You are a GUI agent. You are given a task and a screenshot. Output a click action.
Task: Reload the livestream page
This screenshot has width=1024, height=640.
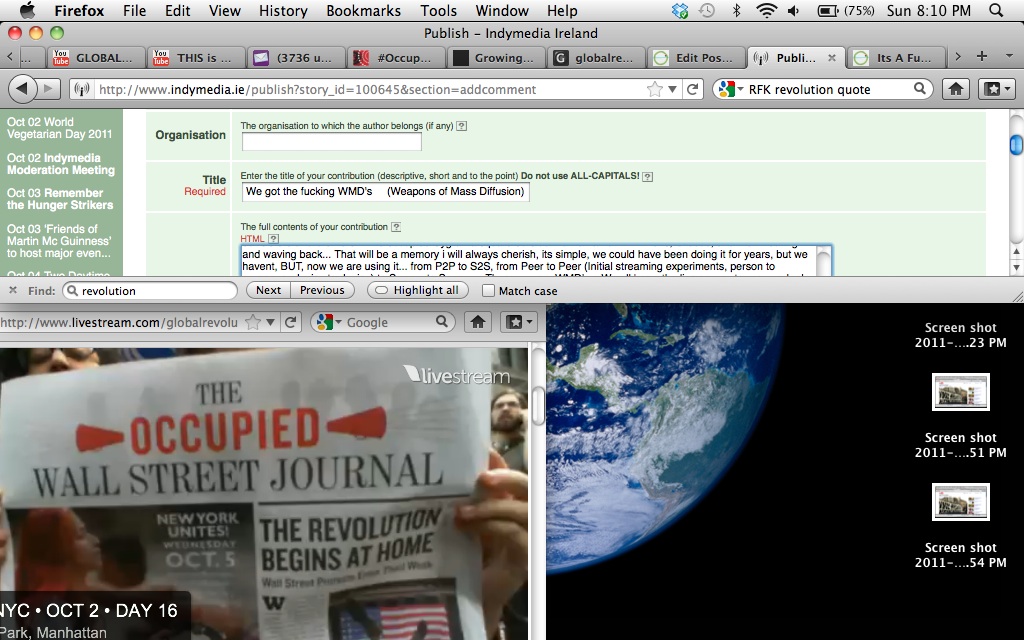[291, 322]
